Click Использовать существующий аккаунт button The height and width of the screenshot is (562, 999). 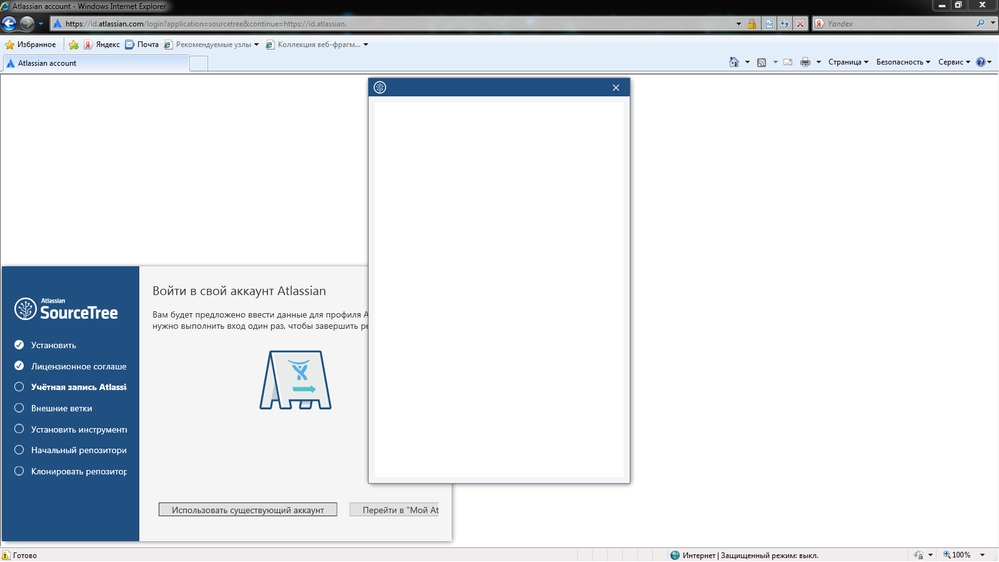click(x=248, y=510)
